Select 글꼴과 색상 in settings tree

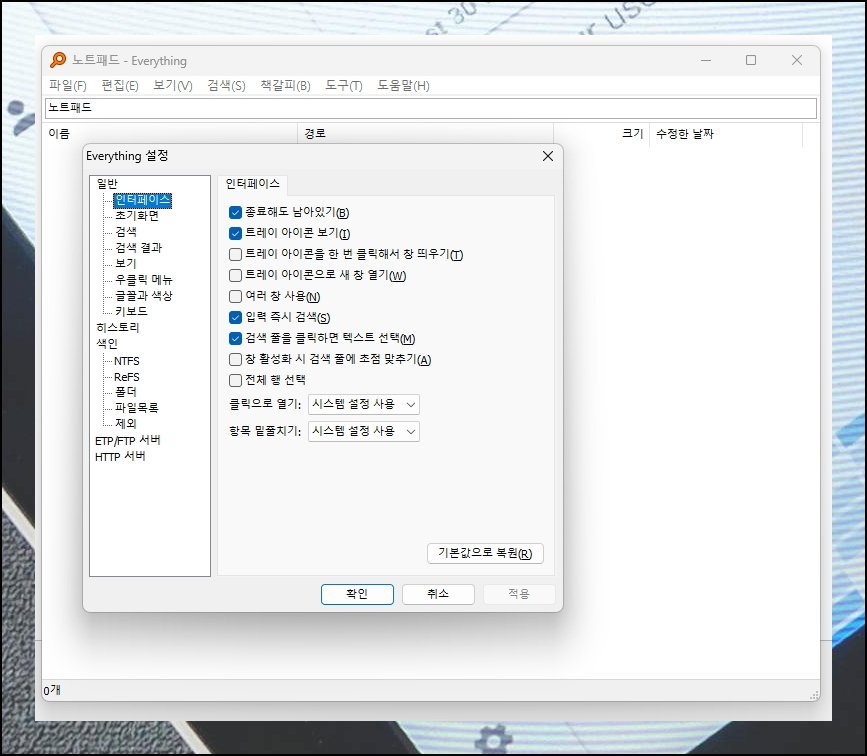click(x=144, y=296)
